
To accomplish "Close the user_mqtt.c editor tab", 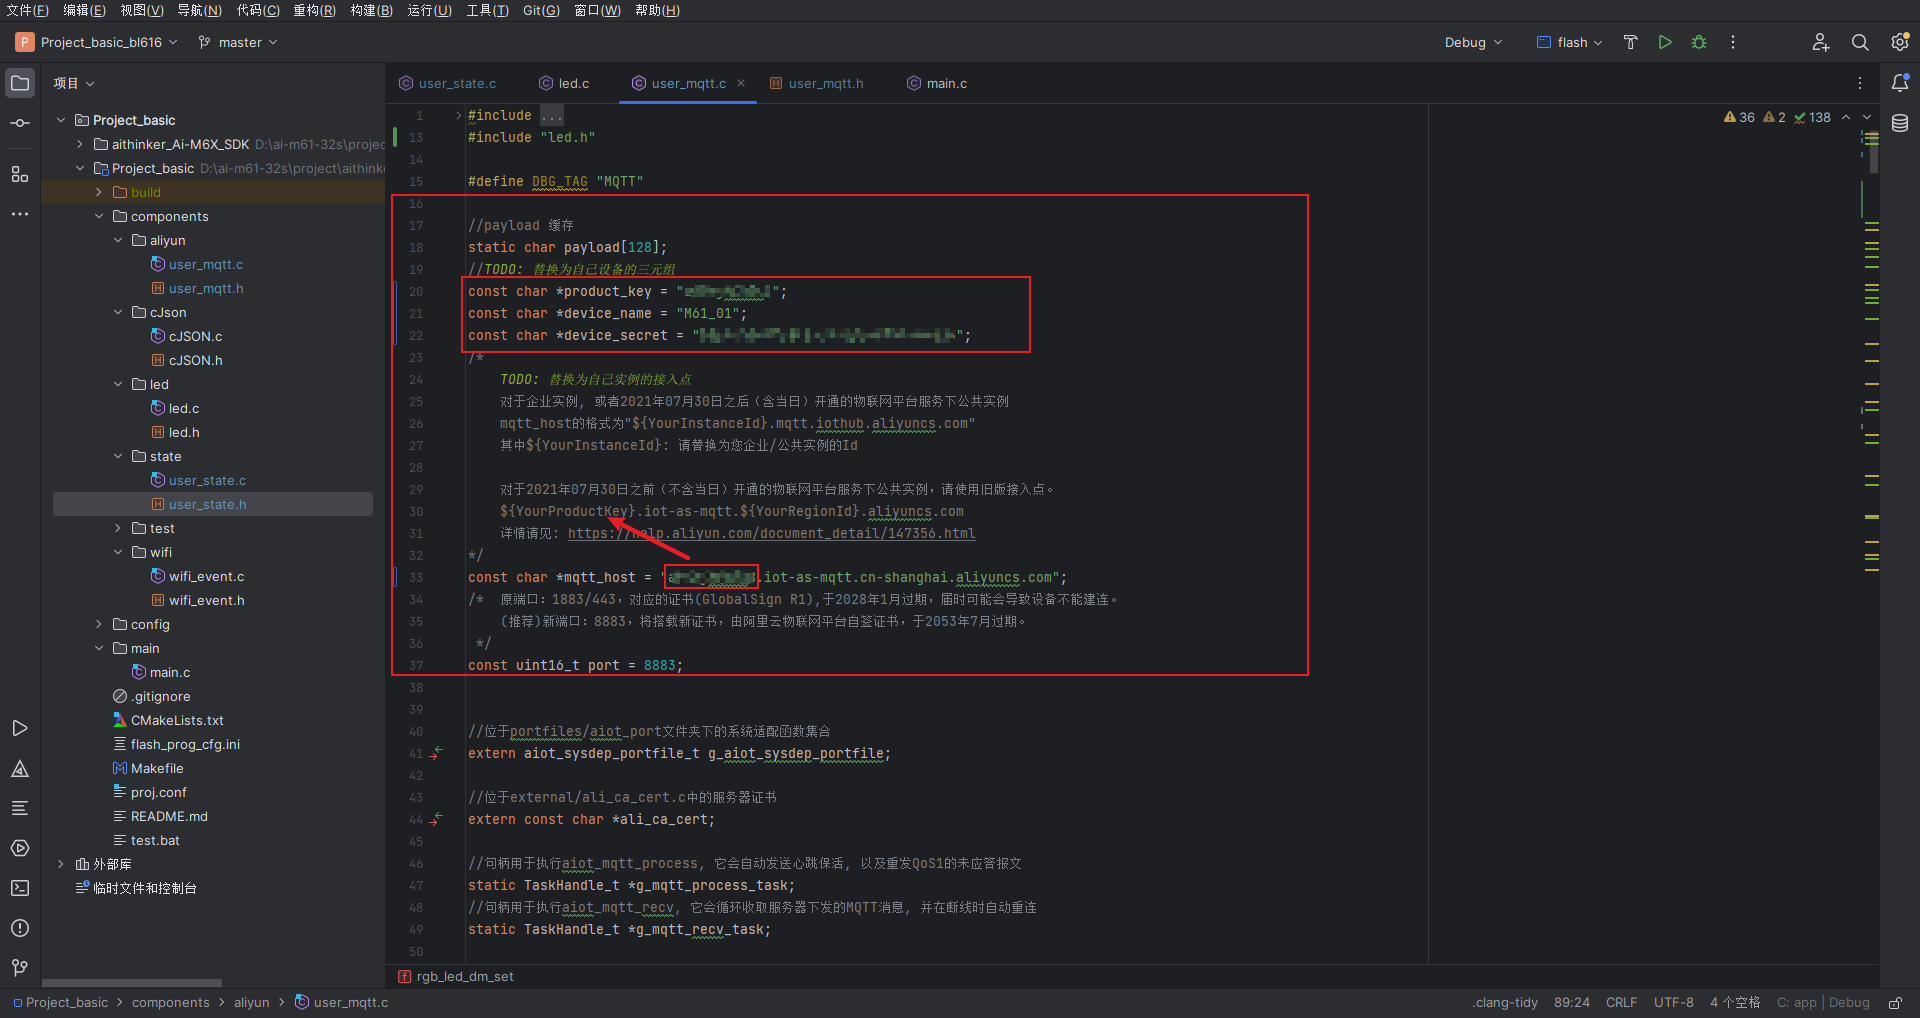I will pyautogui.click(x=741, y=83).
